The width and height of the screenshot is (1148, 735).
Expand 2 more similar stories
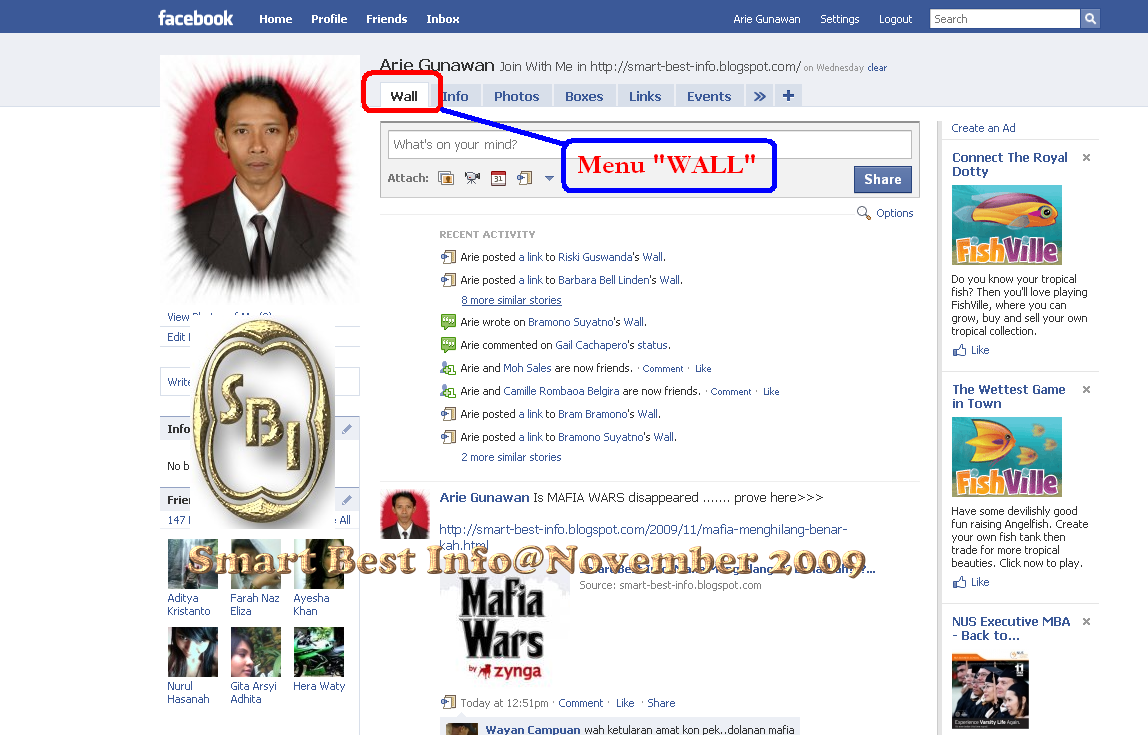(511, 457)
